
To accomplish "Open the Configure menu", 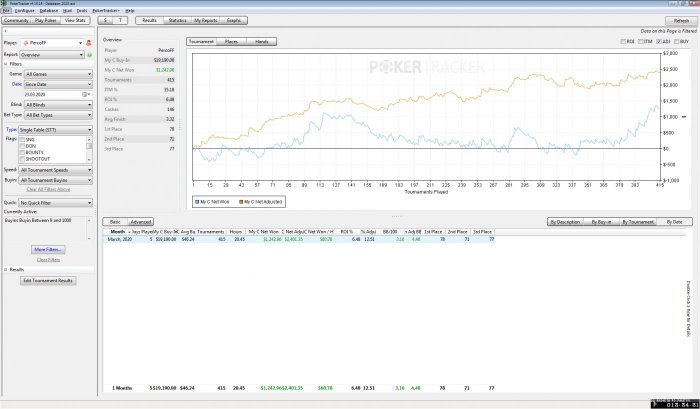I will click(x=25, y=10).
